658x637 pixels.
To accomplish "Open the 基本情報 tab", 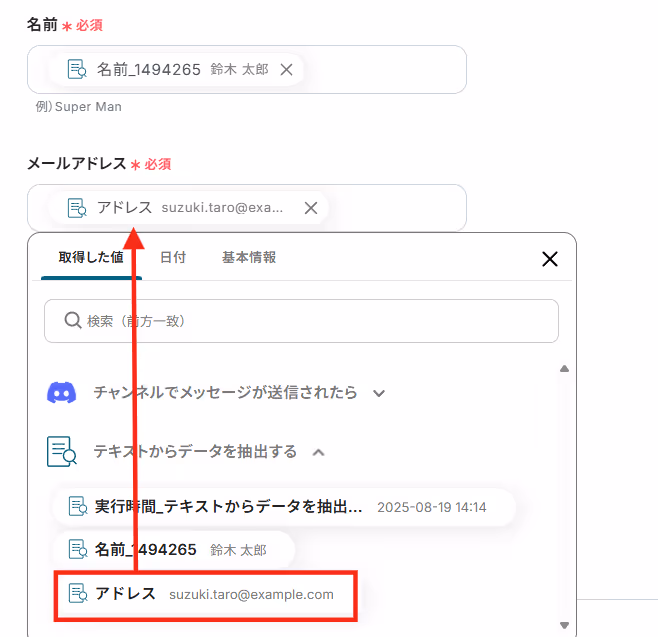I will point(249,257).
